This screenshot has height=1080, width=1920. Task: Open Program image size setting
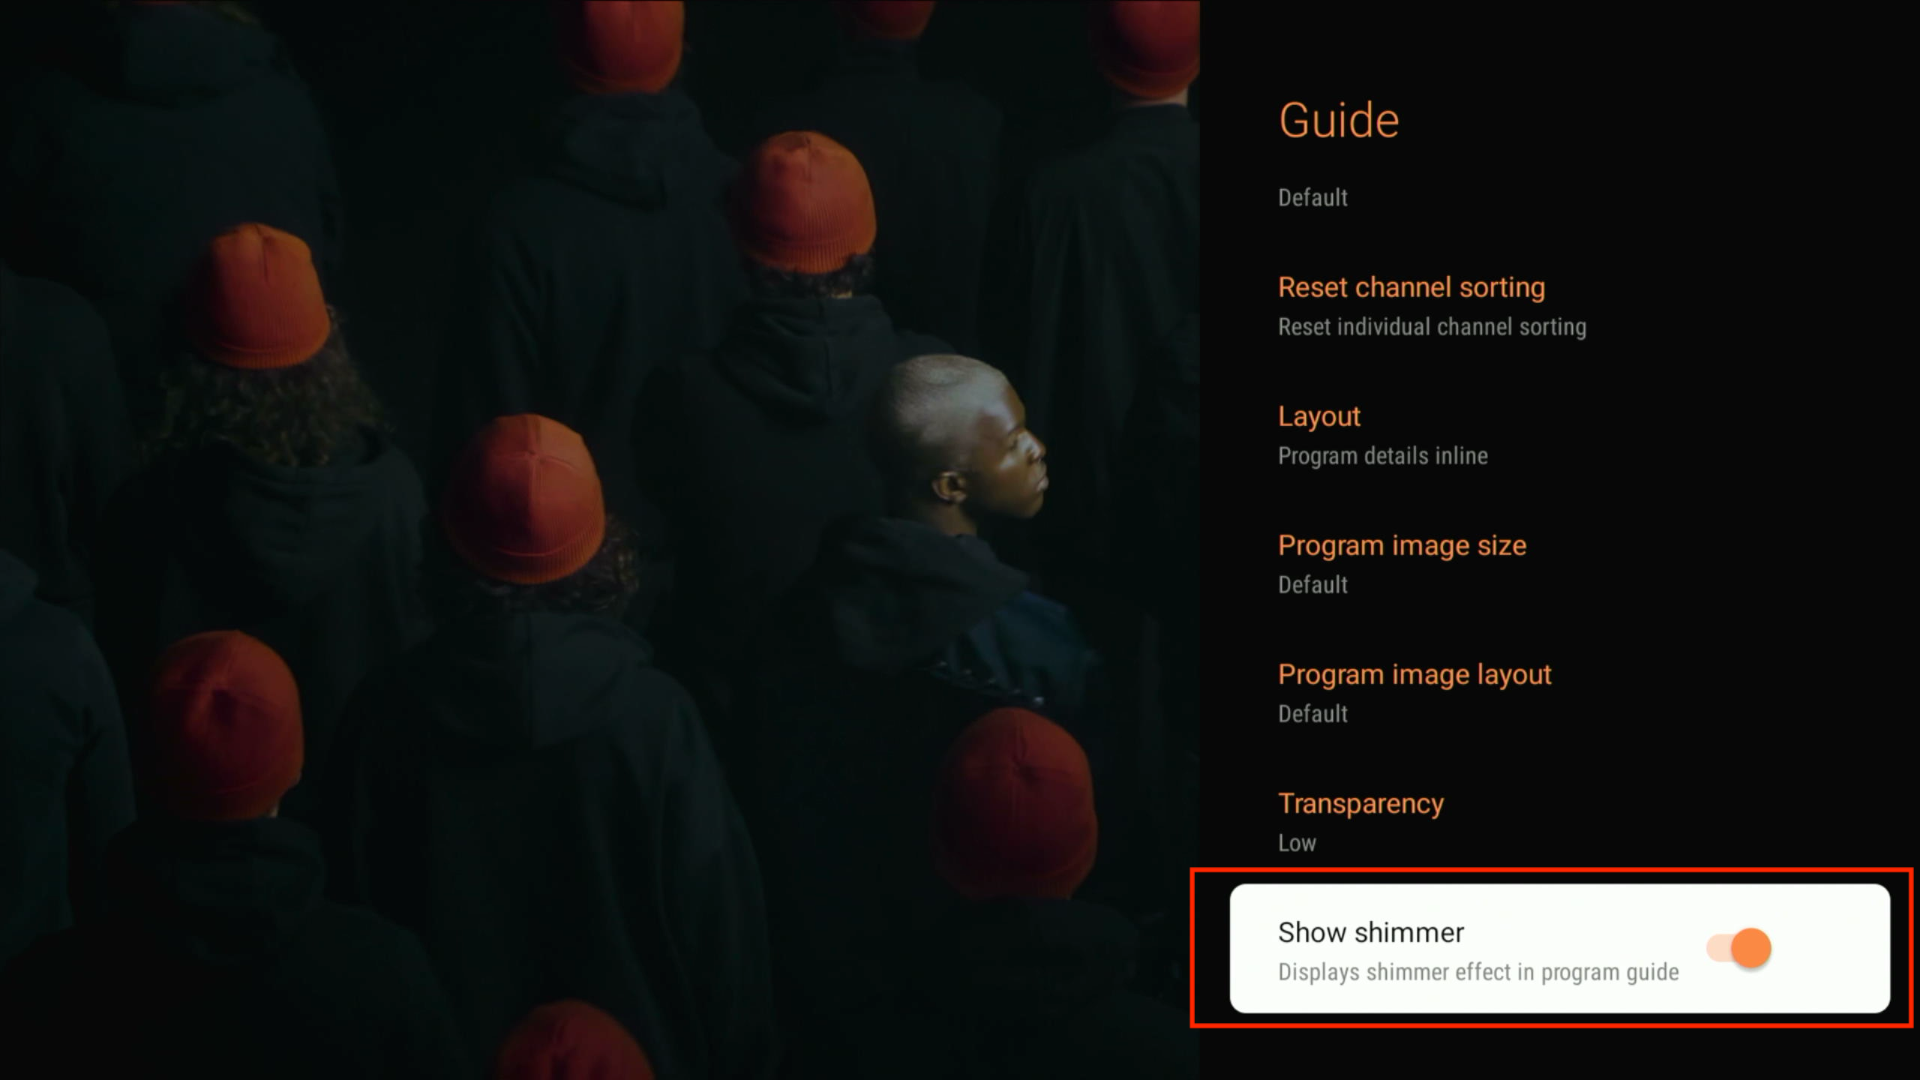click(x=1401, y=545)
